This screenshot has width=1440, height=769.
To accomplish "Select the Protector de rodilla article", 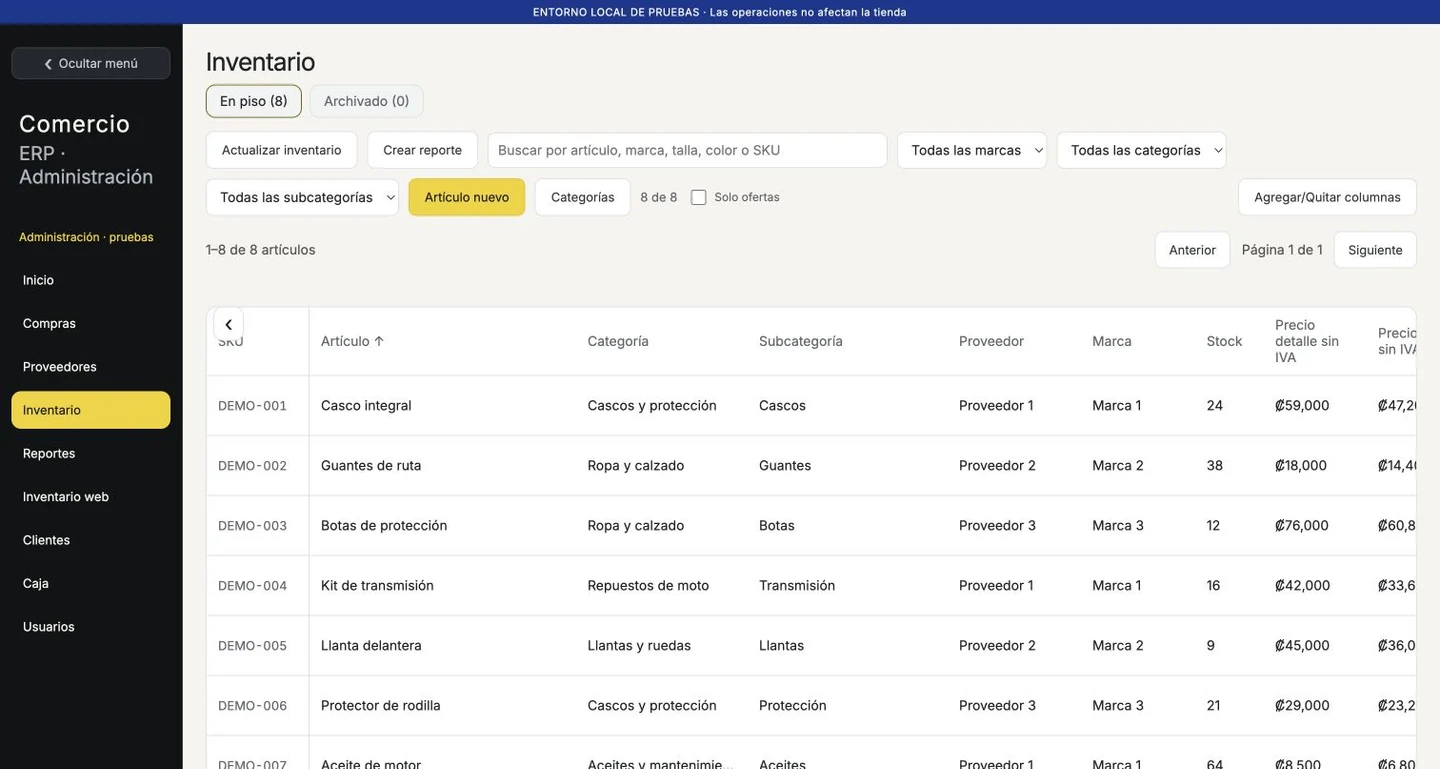I will coord(381,705).
